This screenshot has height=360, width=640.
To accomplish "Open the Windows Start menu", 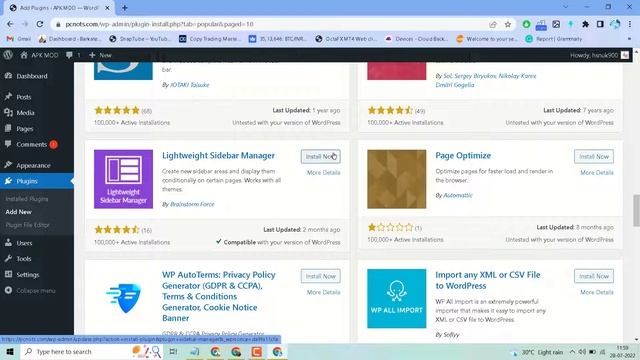I will click(10, 351).
